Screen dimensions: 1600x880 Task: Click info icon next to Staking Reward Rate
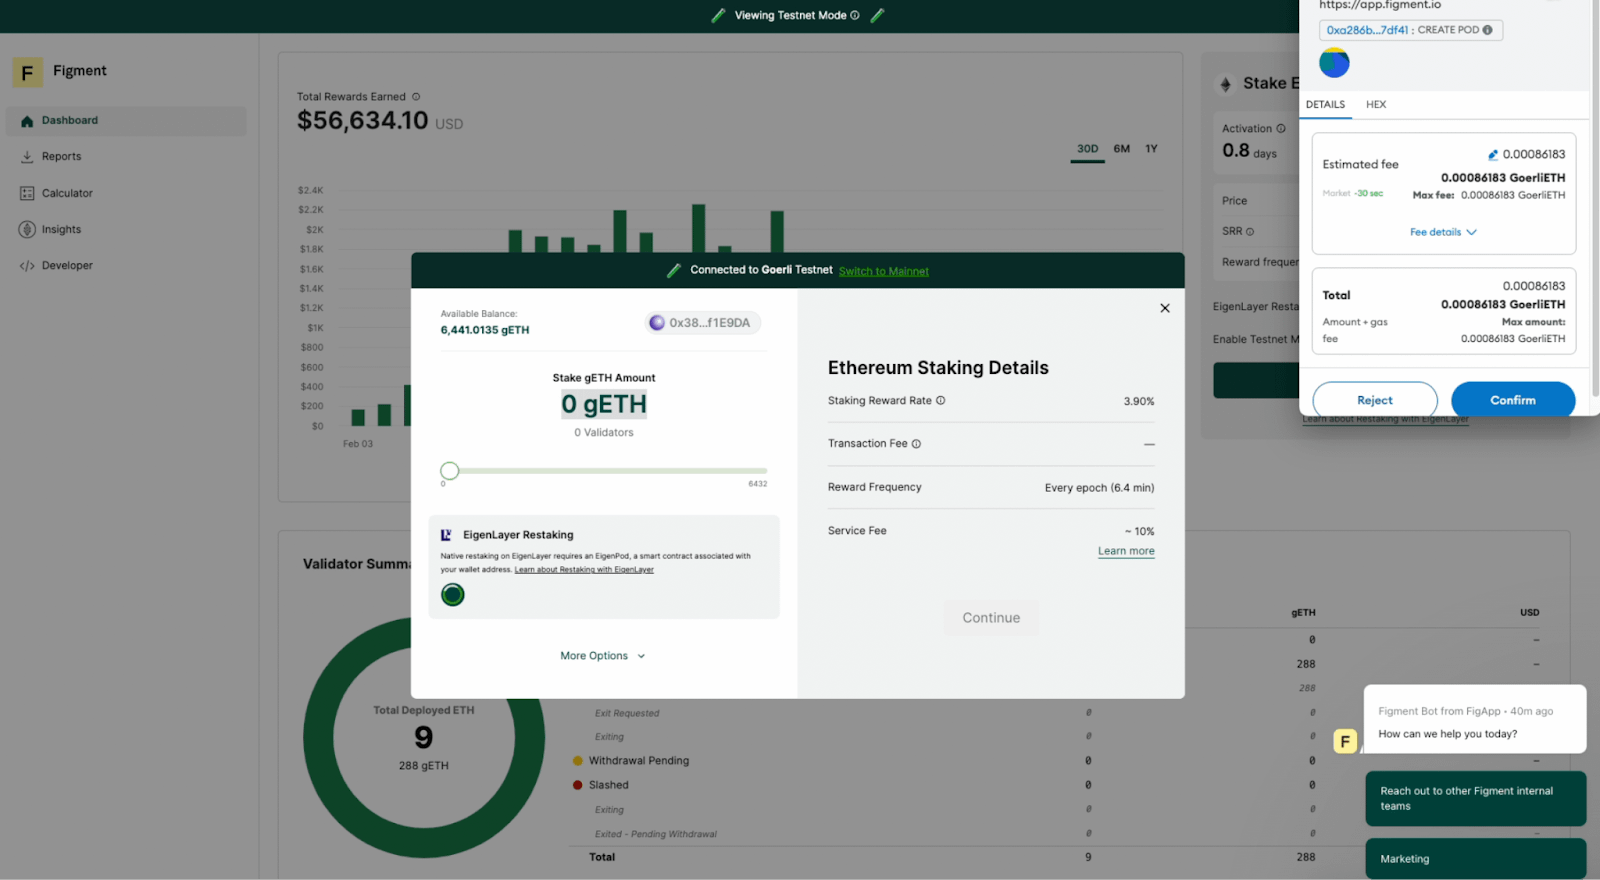[x=940, y=401]
